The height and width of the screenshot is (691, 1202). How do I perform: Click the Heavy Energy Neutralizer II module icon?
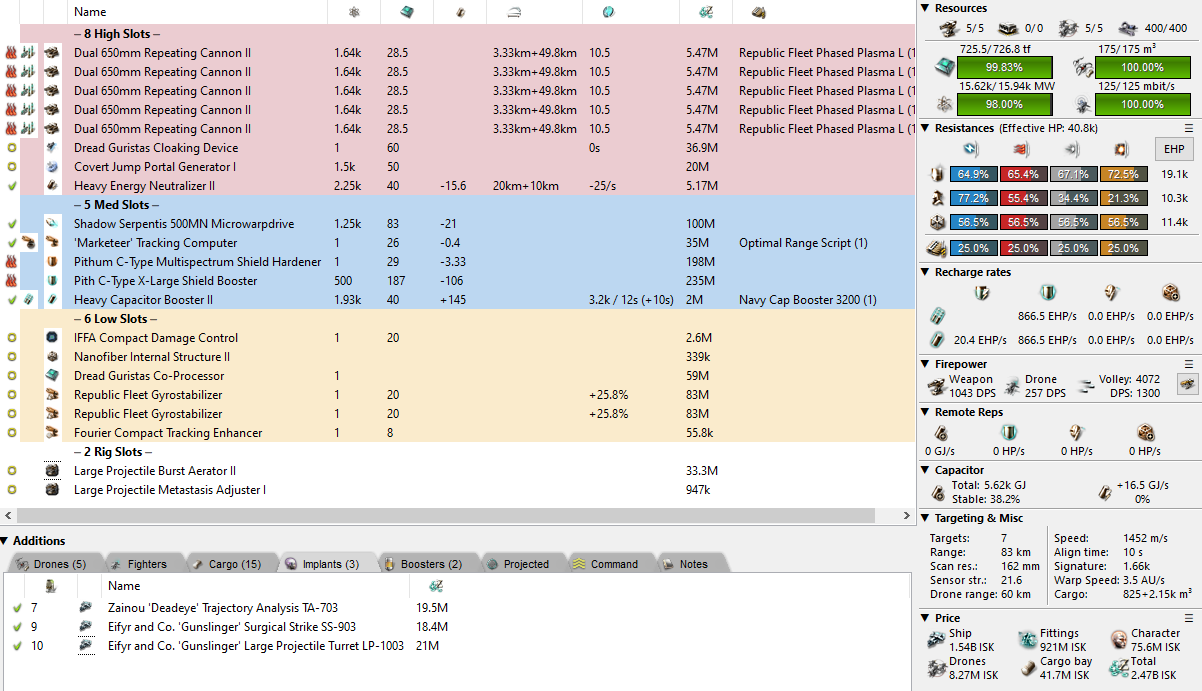52,186
